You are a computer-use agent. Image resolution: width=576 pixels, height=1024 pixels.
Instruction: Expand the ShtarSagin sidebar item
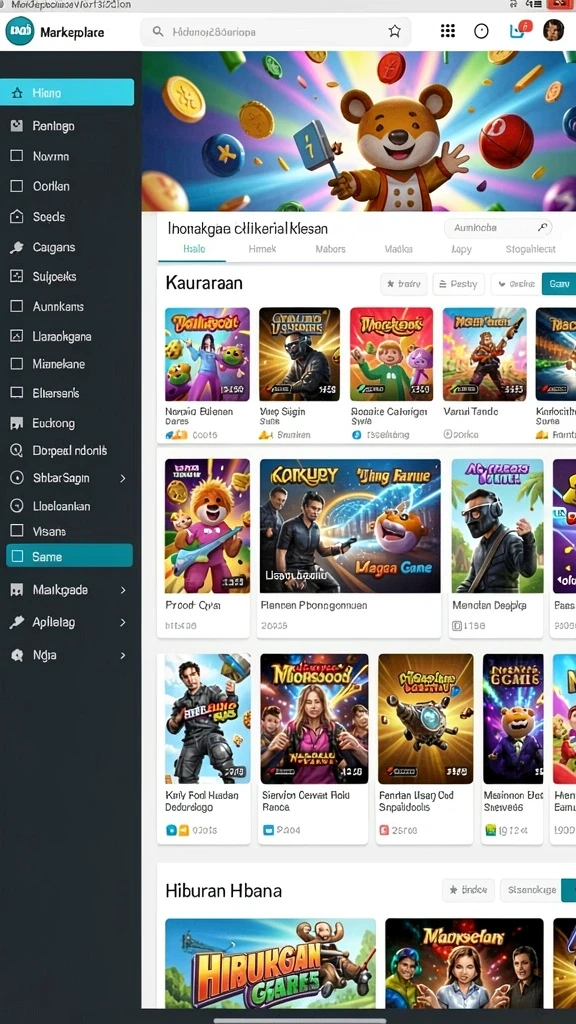(x=123, y=478)
